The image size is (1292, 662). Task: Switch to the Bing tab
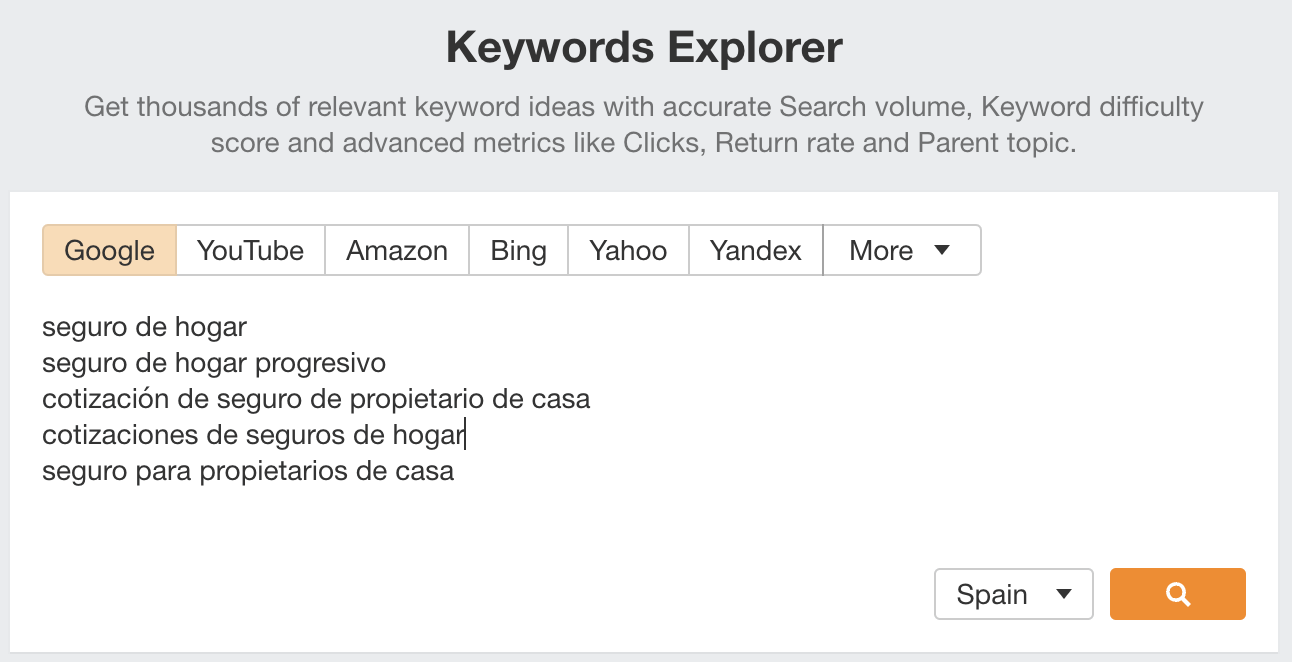tap(518, 250)
